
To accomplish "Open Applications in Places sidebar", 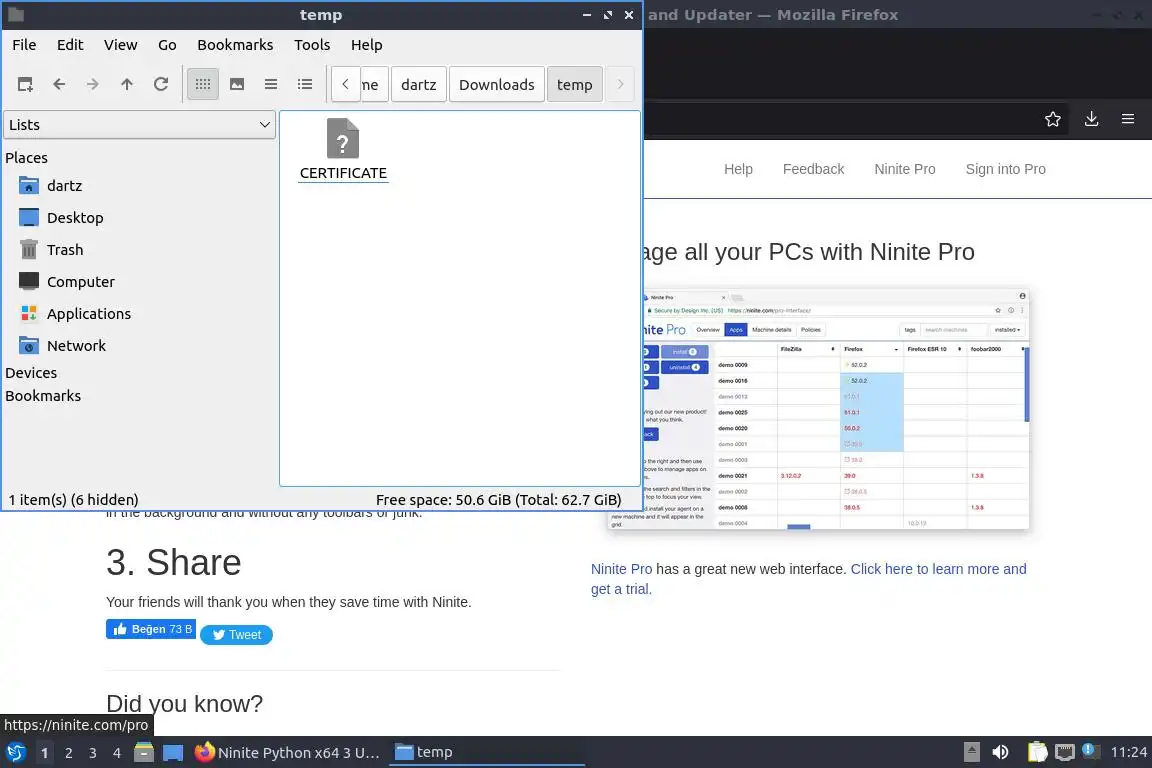I will tap(89, 314).
